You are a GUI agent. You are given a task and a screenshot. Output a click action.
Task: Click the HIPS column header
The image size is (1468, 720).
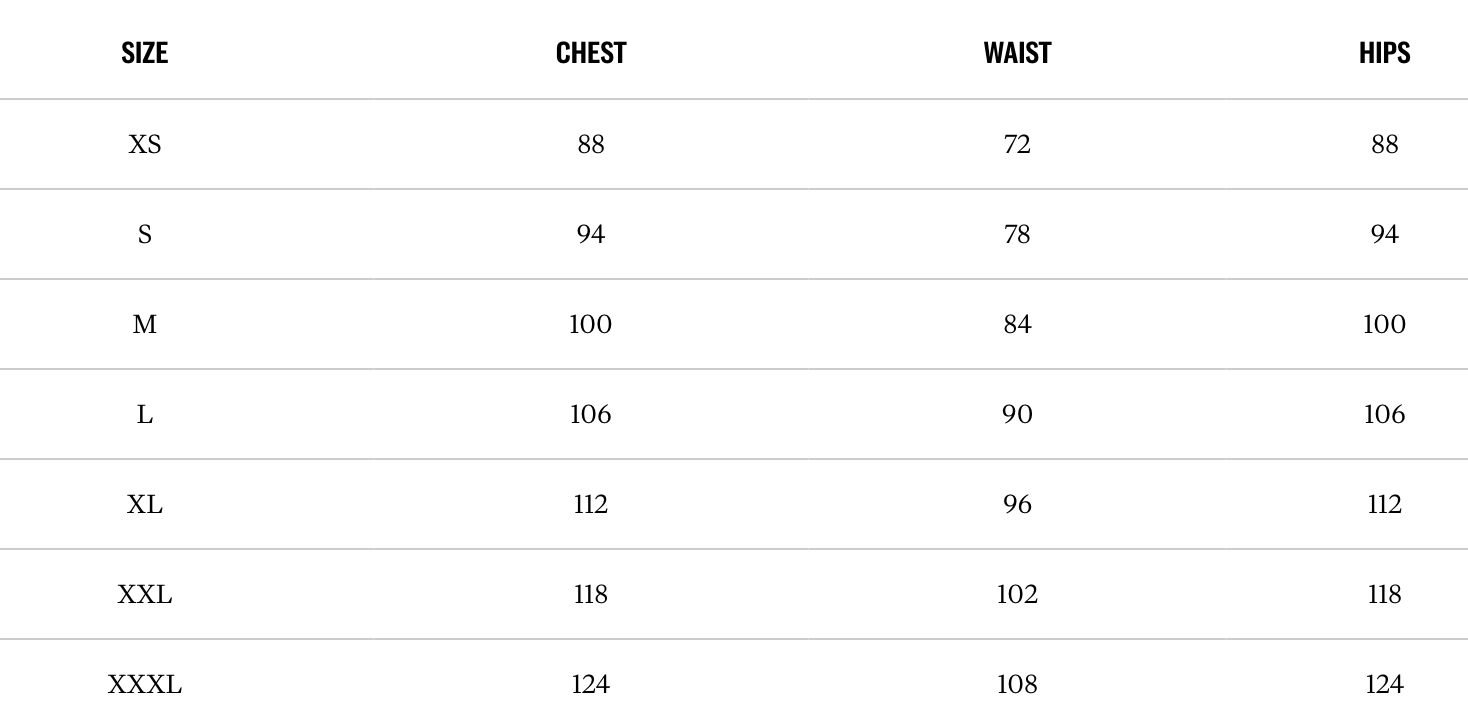[x=1384, y=53]
